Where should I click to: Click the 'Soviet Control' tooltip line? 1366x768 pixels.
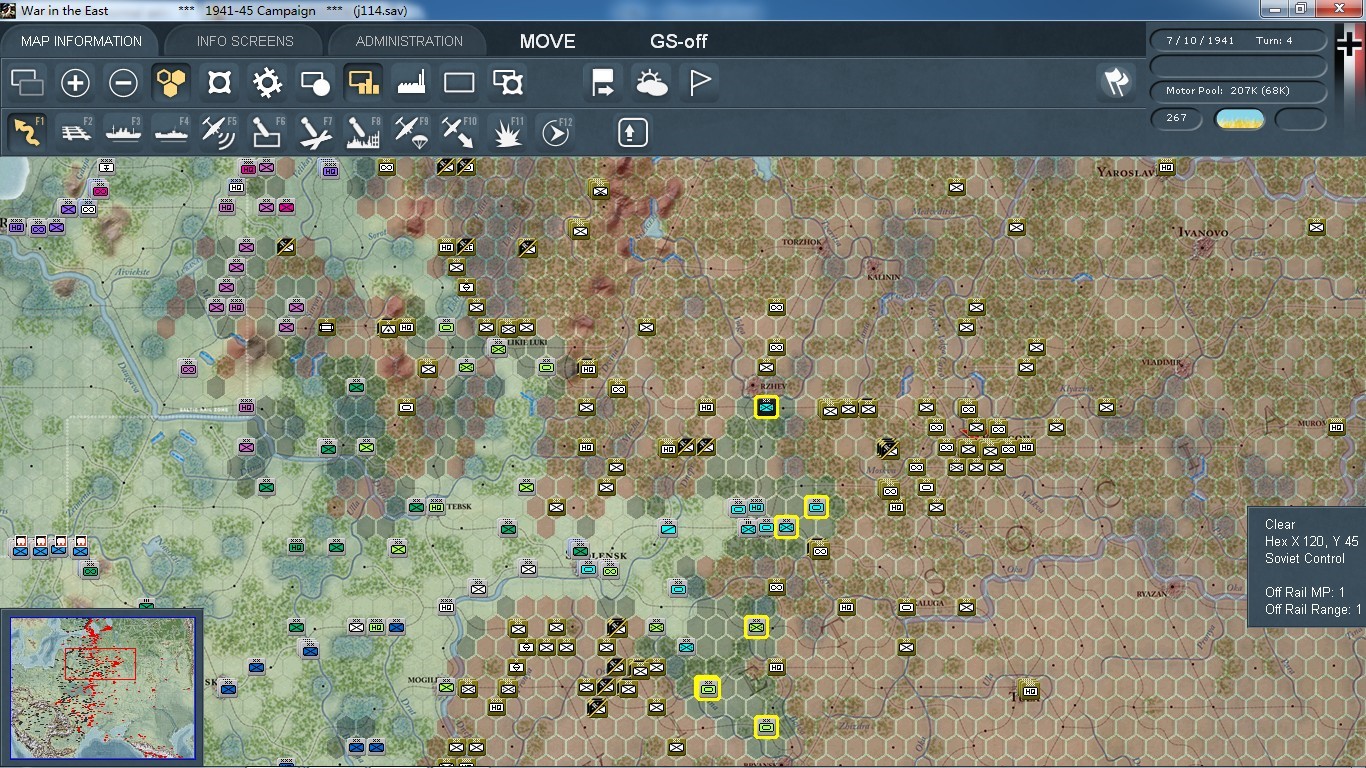(1305, 558)
